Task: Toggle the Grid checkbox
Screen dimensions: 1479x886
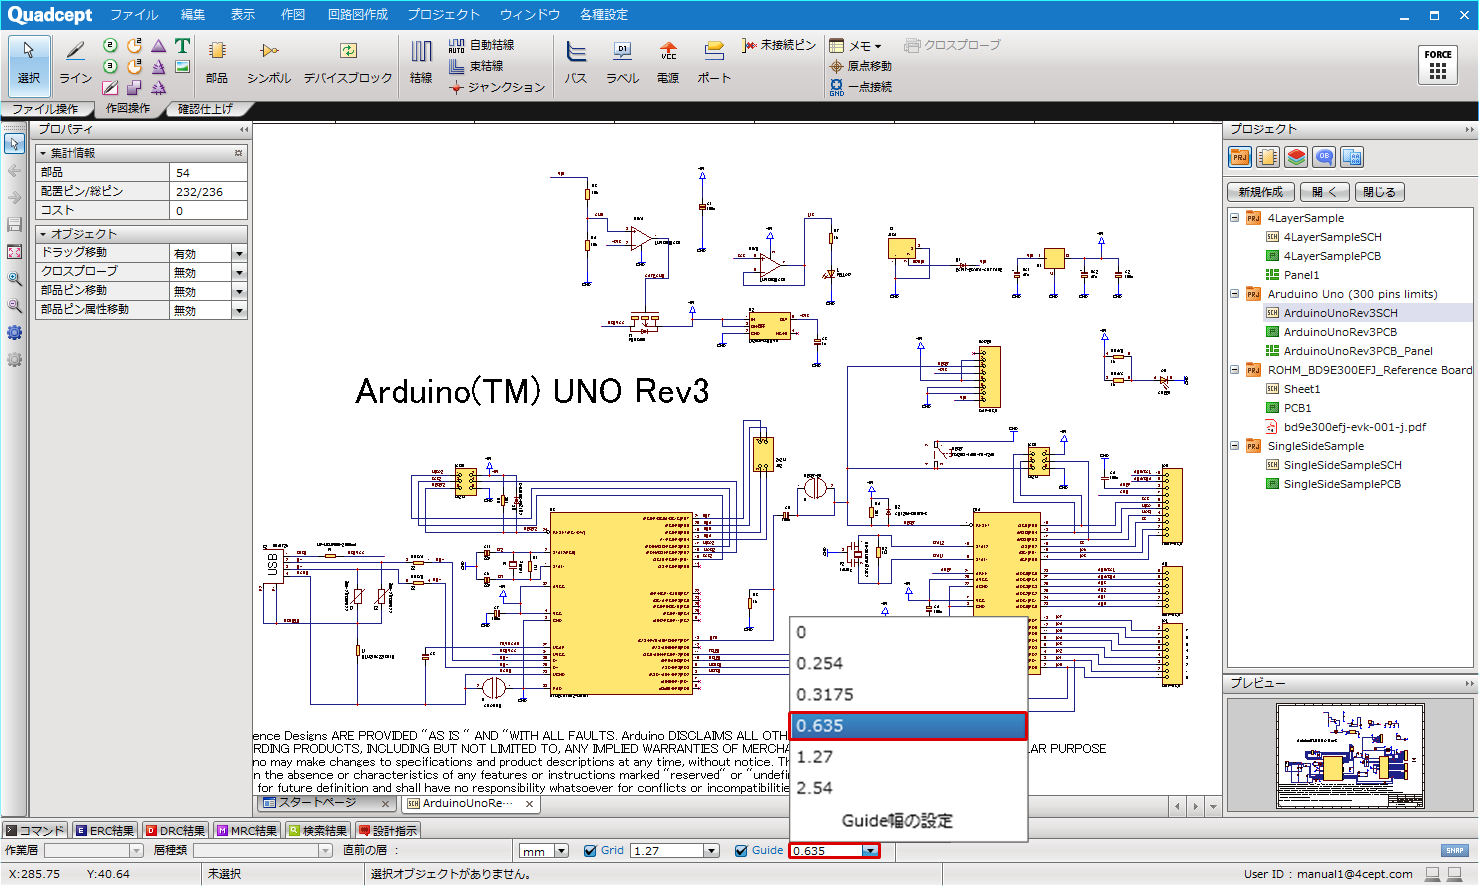Action: coord(590,851)
